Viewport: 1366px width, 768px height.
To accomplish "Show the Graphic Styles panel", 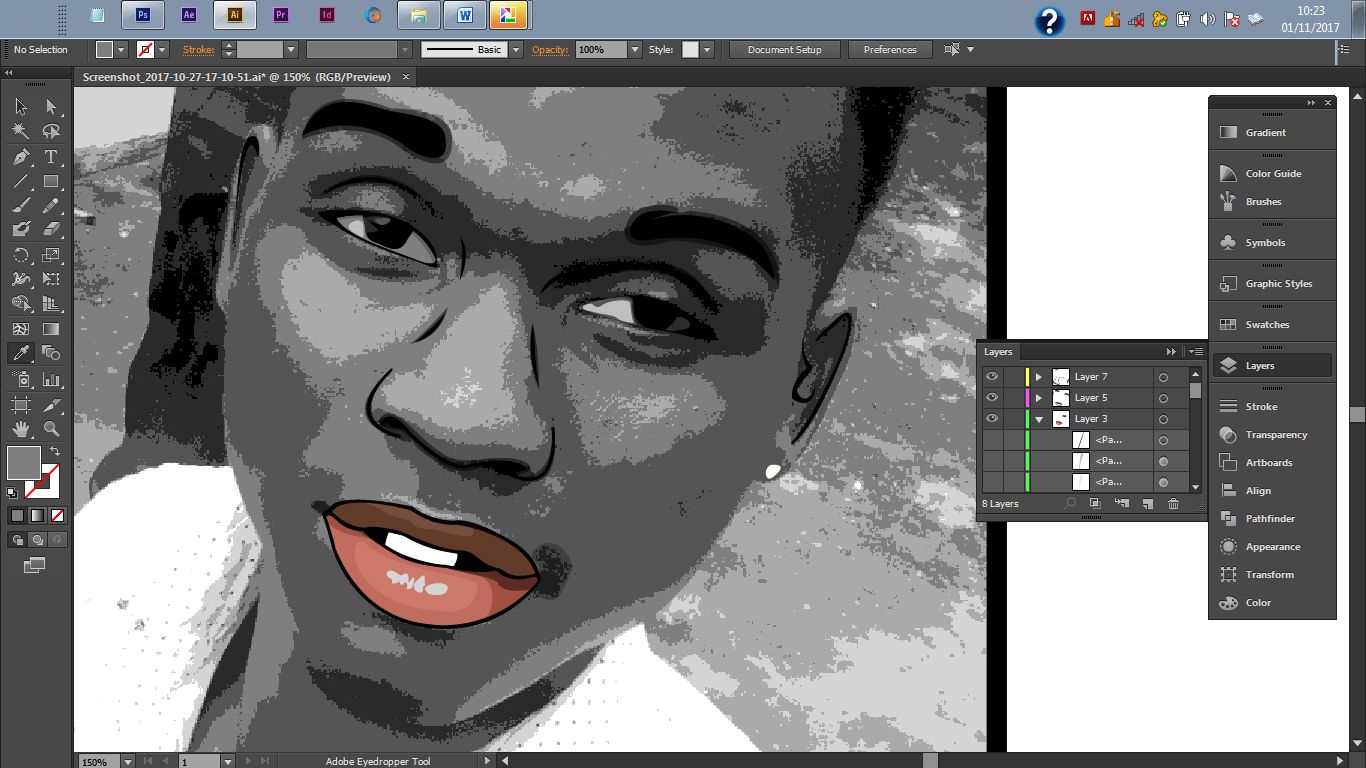I will (x=1272, y=284).
